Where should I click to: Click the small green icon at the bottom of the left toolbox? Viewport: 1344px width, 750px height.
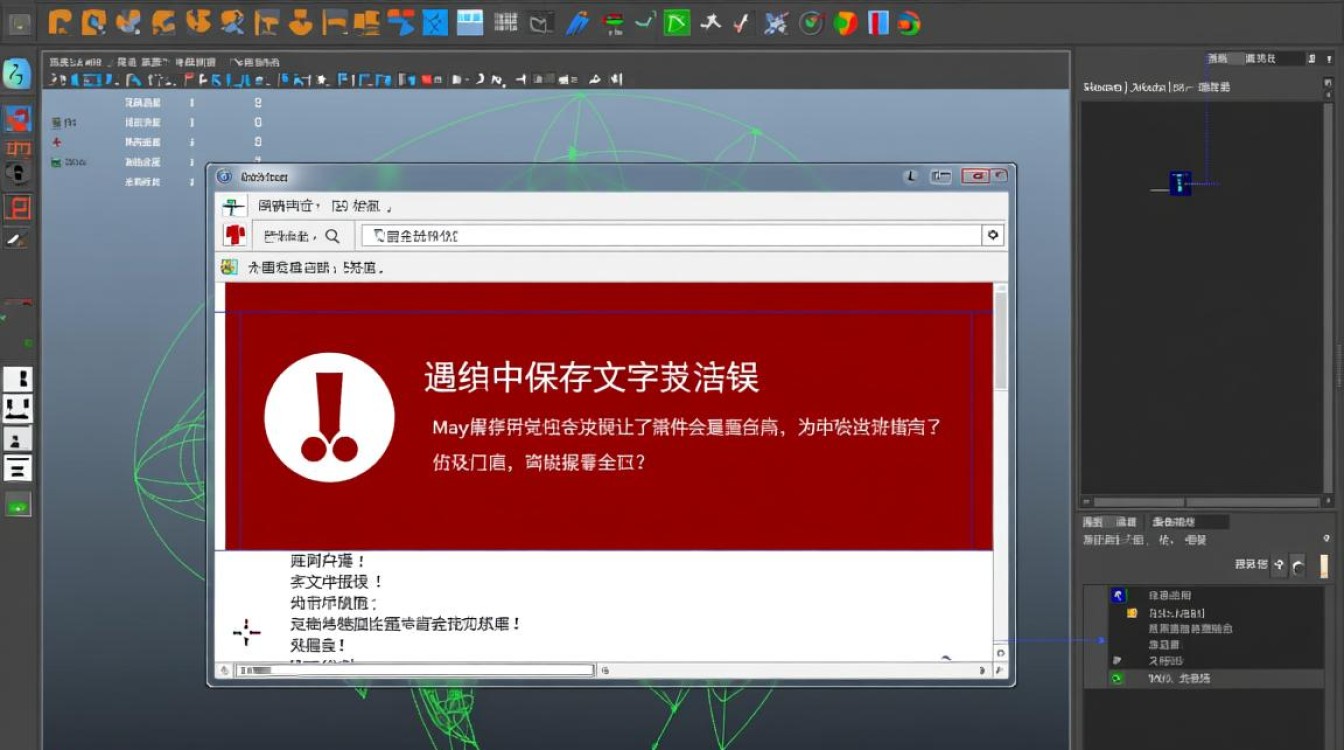pyautogui.click(x=18, y=506)
